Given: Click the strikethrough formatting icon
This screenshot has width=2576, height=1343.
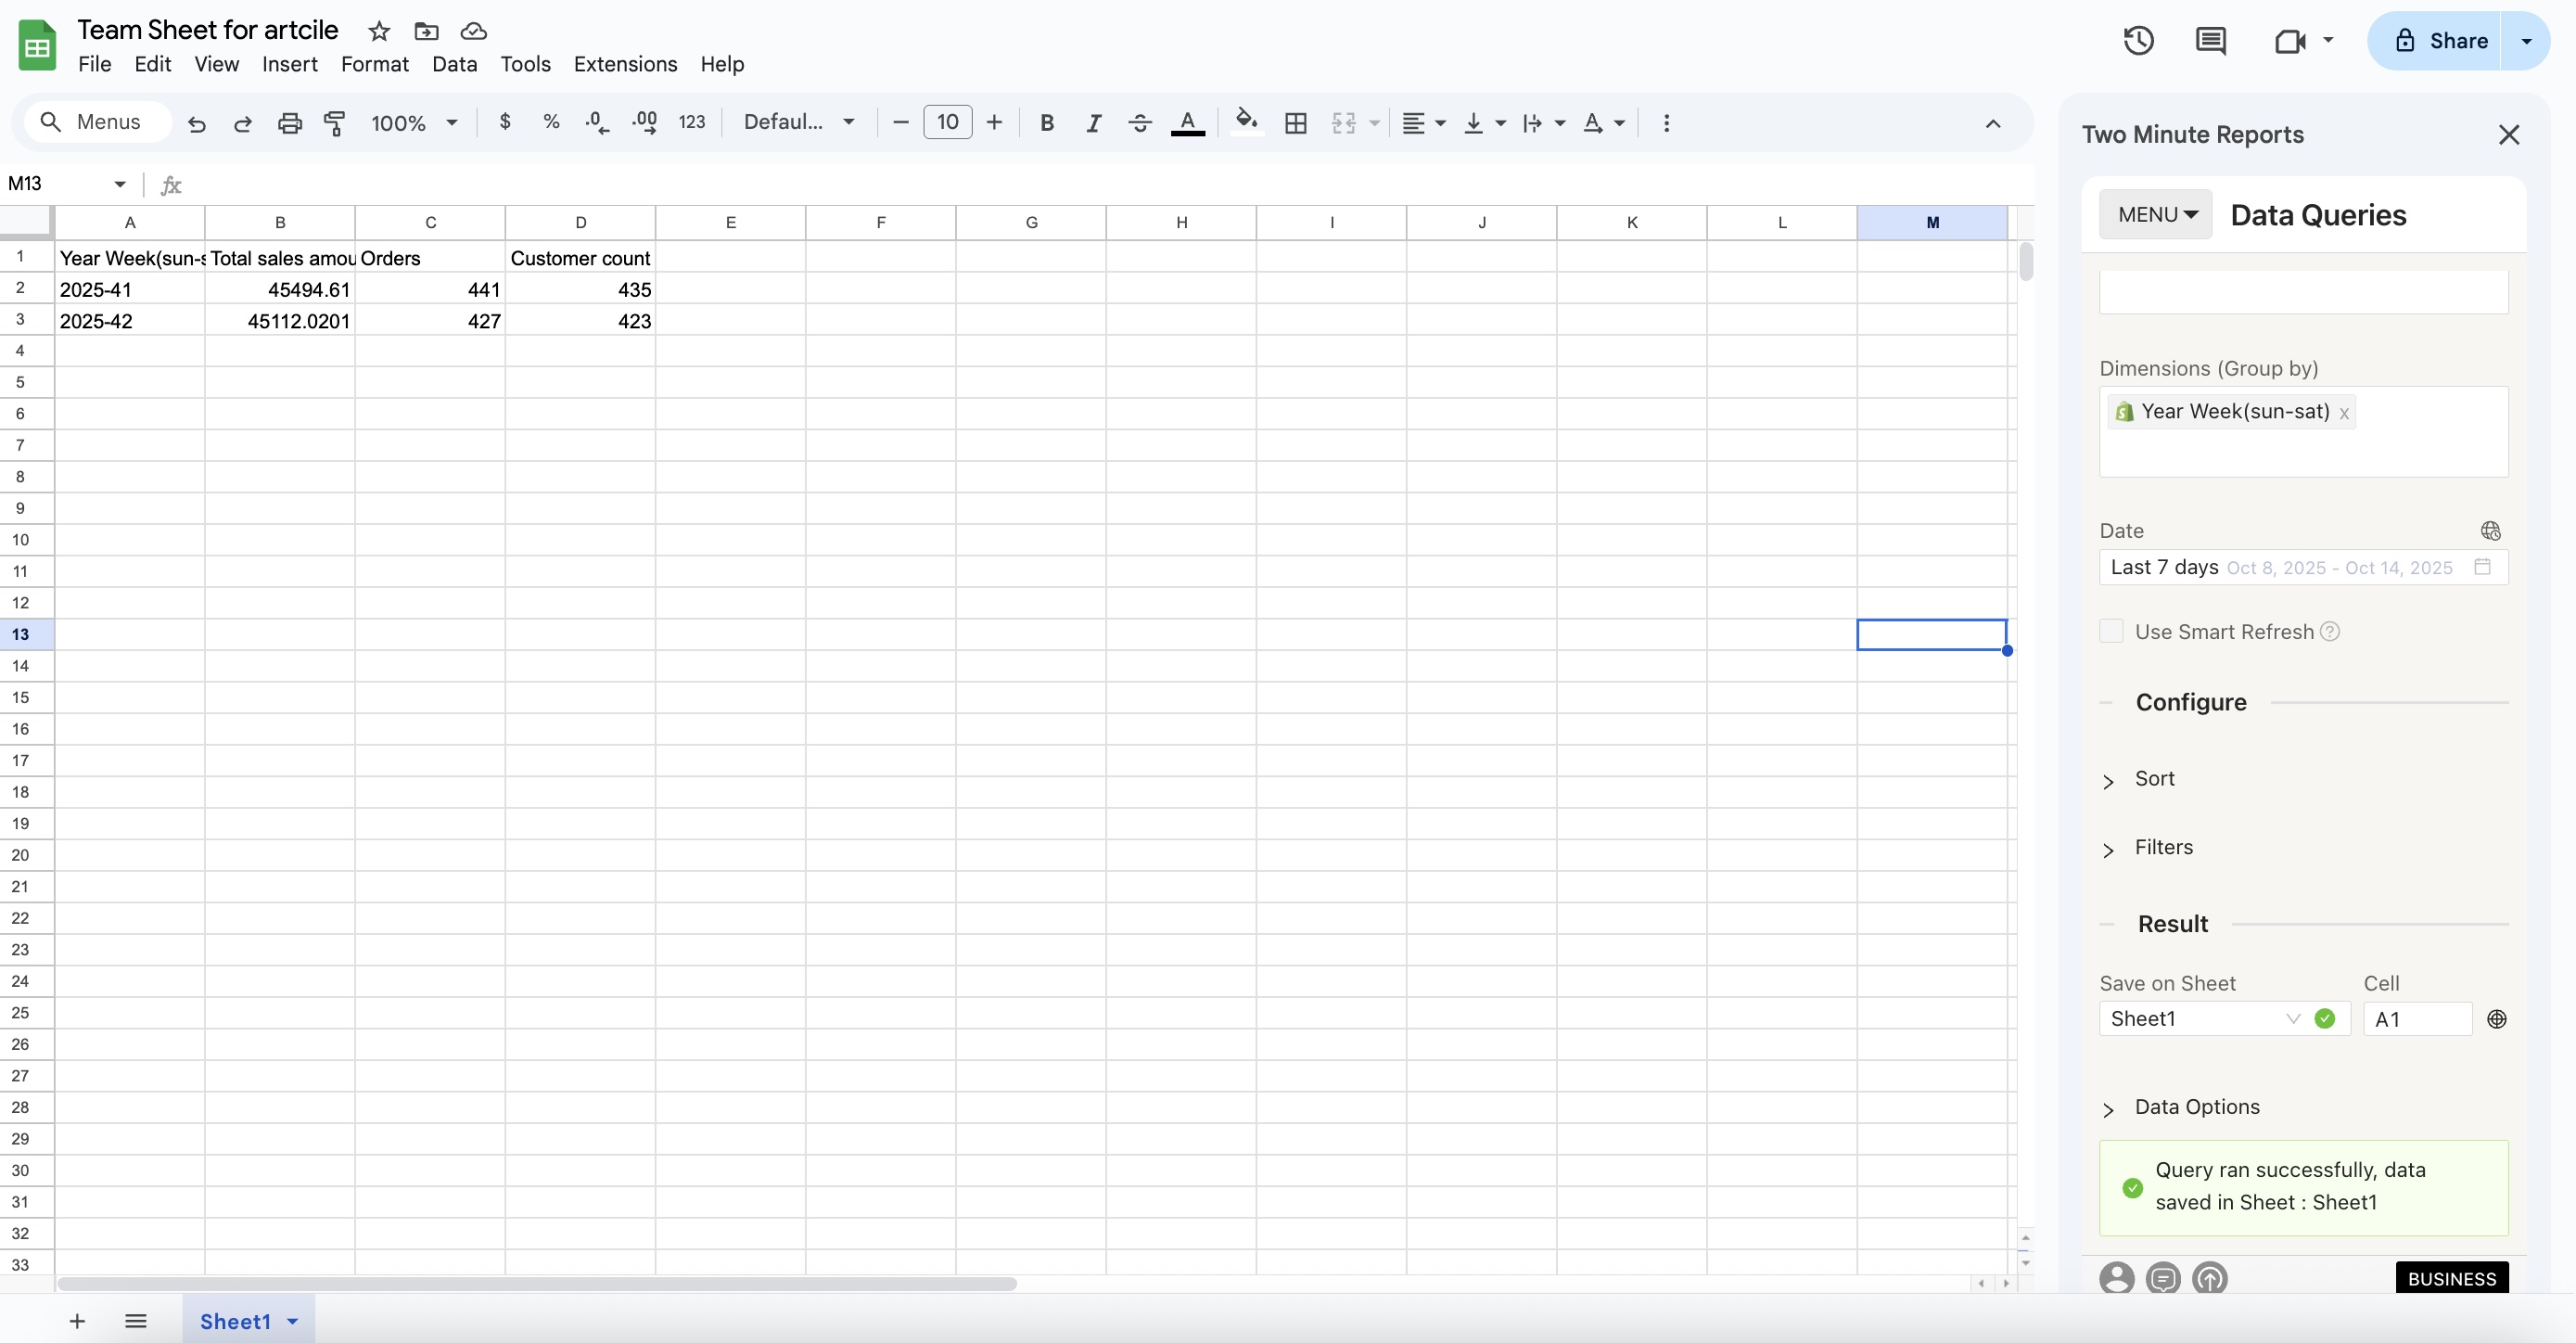Looking at the screenshot, I should click(1140, 123).
